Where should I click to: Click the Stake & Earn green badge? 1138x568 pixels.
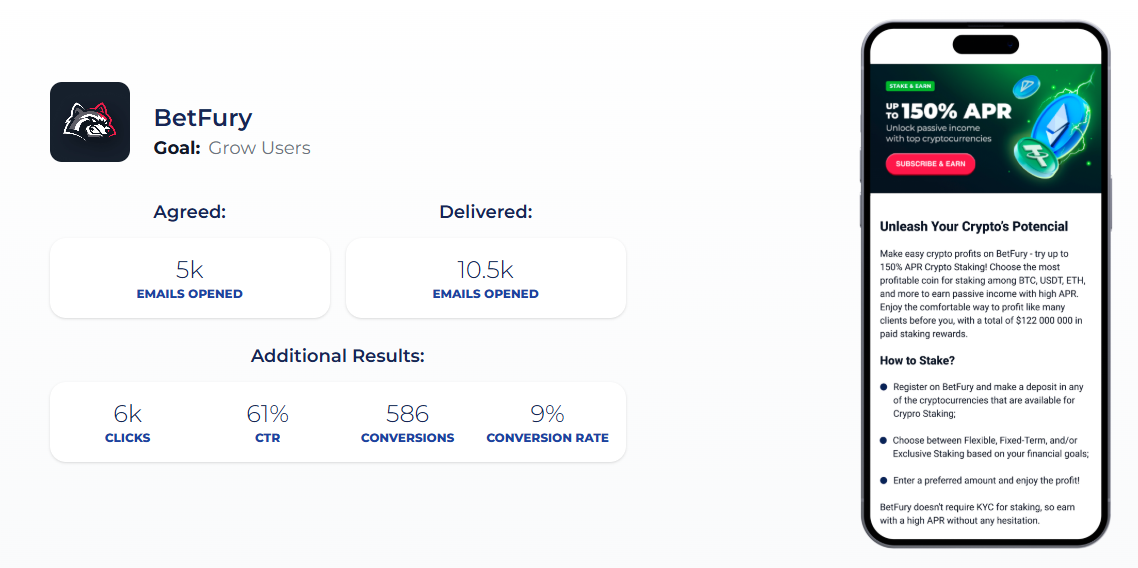pyautogui.click(x=909, y=86)
